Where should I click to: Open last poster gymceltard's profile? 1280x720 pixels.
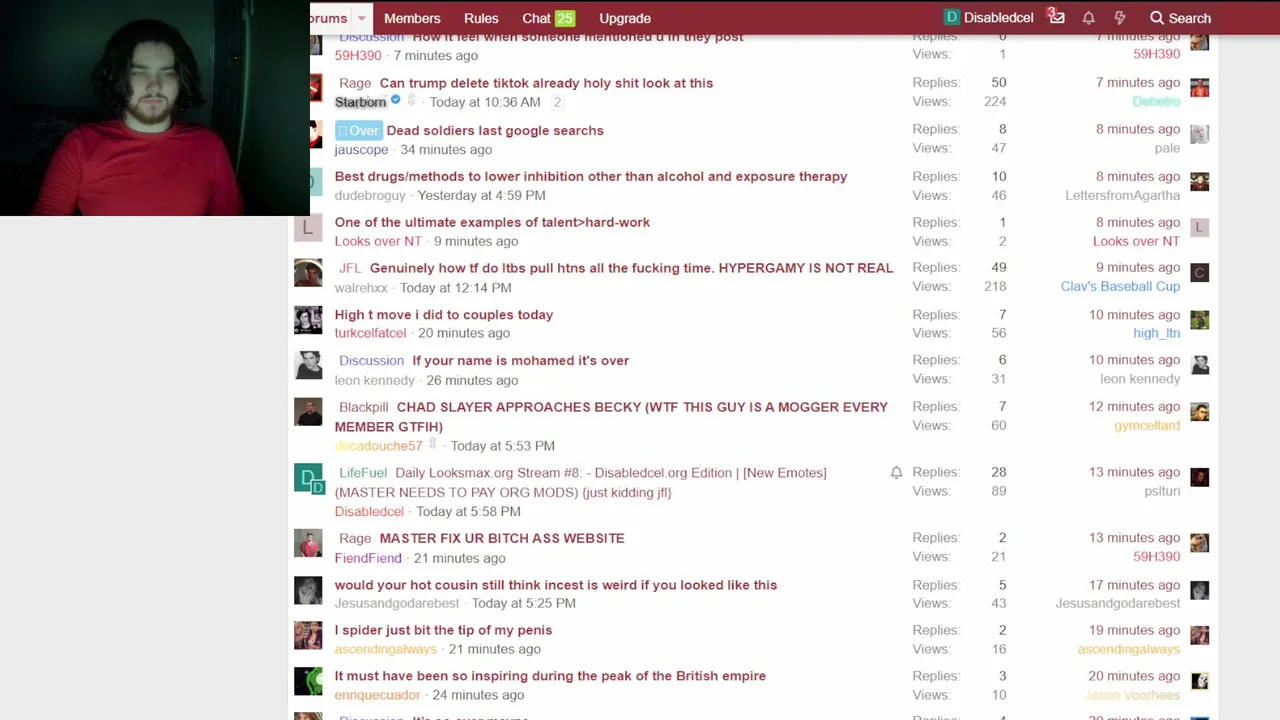(x=1147, y=426)
